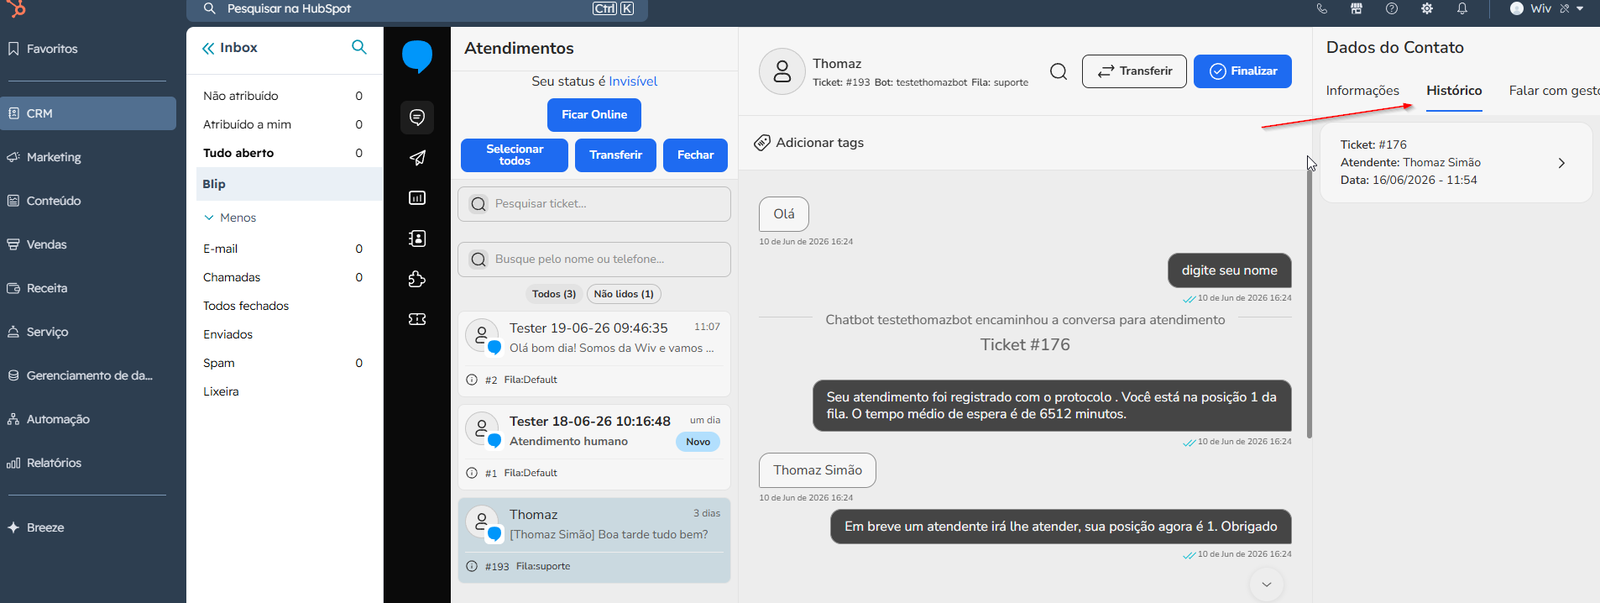The width and height of the screenshot is (1600, 603).
Task: Filter by Todos (3) chip
Action: [x=554, y=294]
